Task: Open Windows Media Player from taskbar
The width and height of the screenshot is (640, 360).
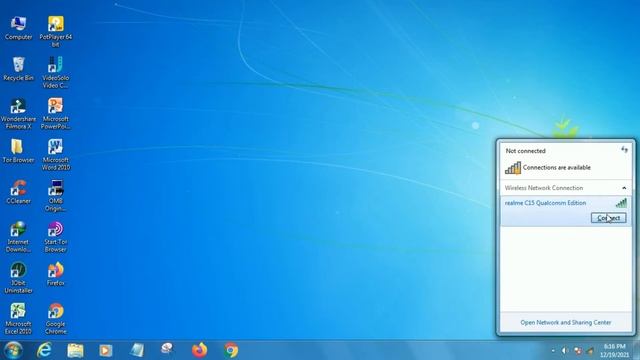Action: pyautogui.click(x=106, y=350)
